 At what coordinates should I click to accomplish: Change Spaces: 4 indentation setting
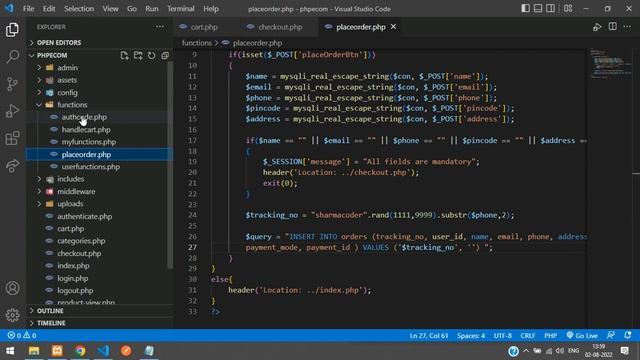(471, 336)
